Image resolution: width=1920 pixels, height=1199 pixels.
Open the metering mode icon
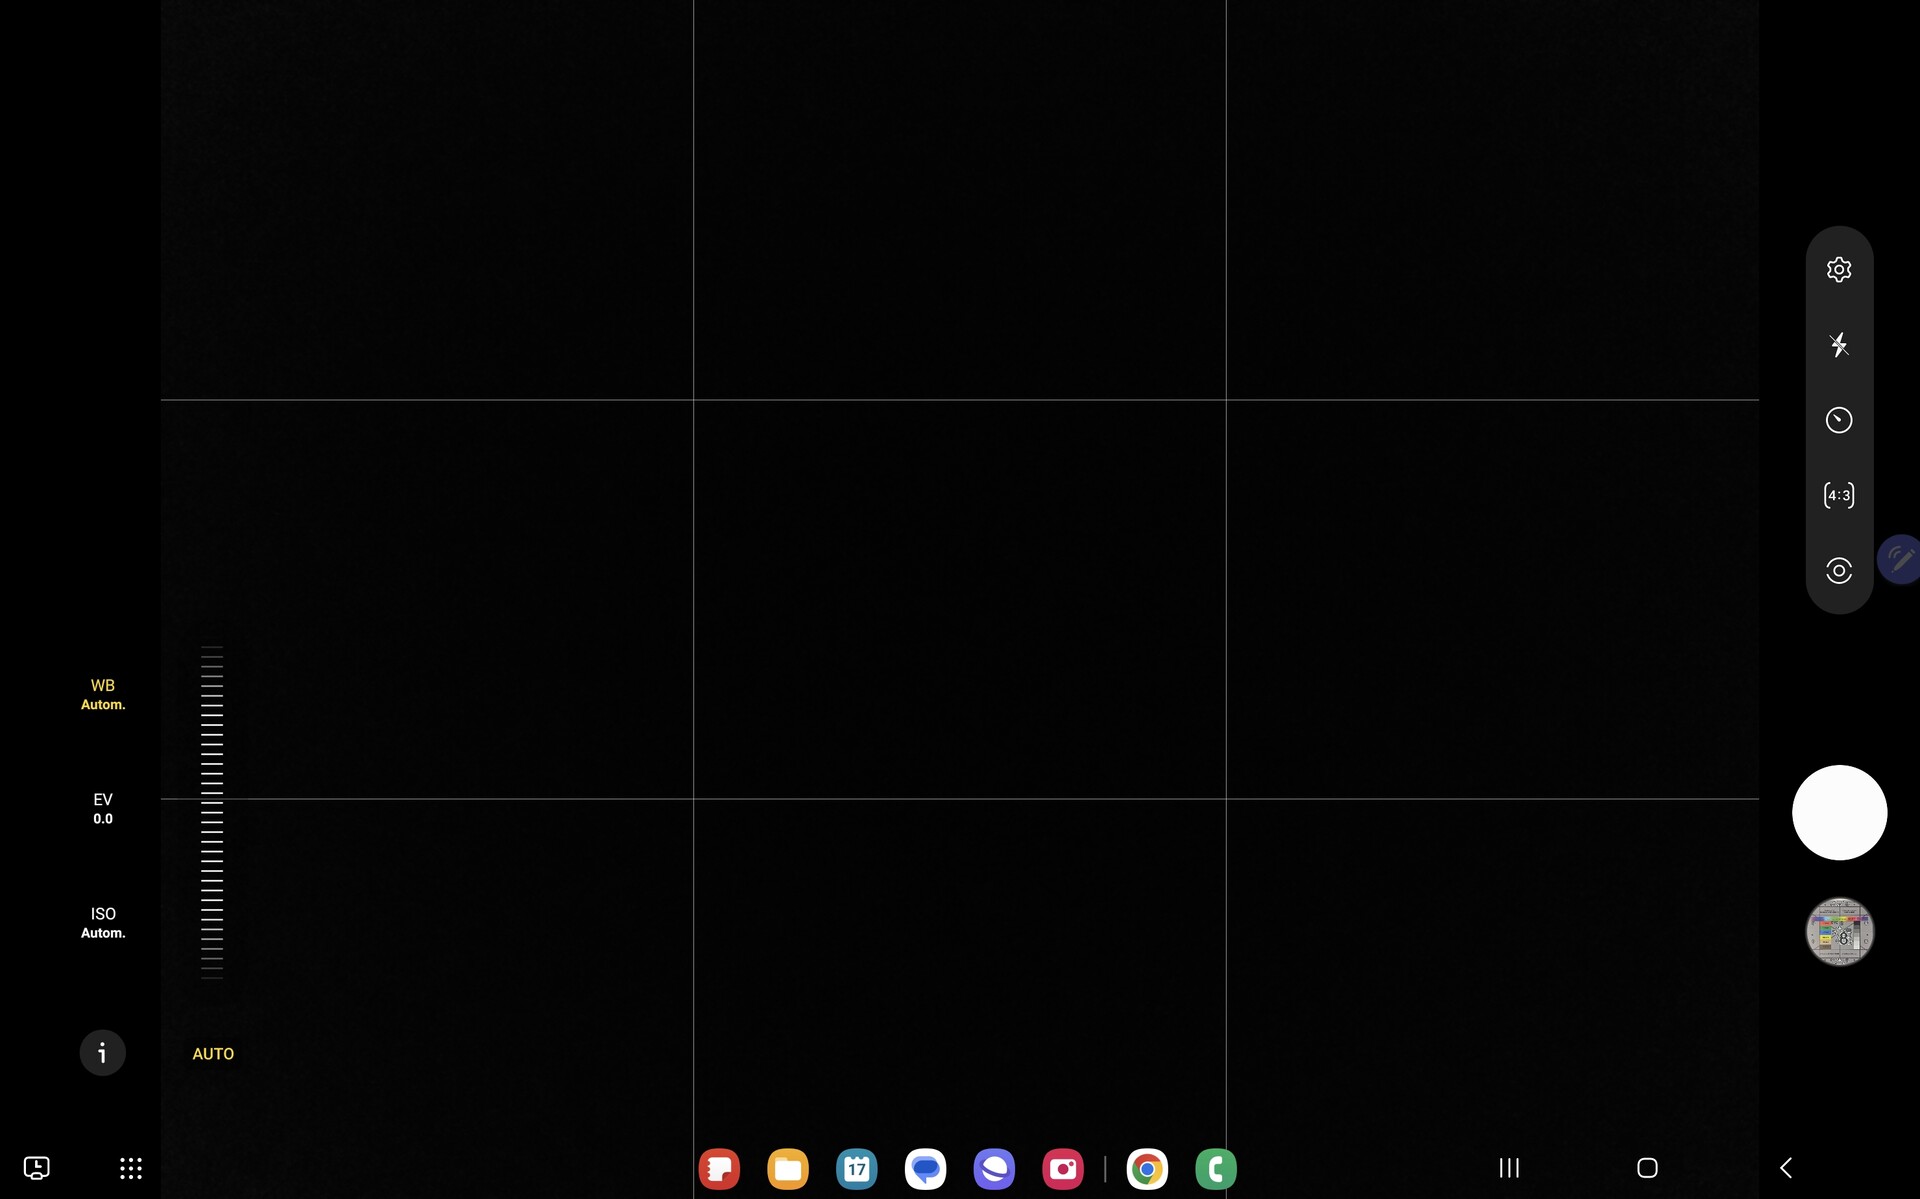point(1838,570)
